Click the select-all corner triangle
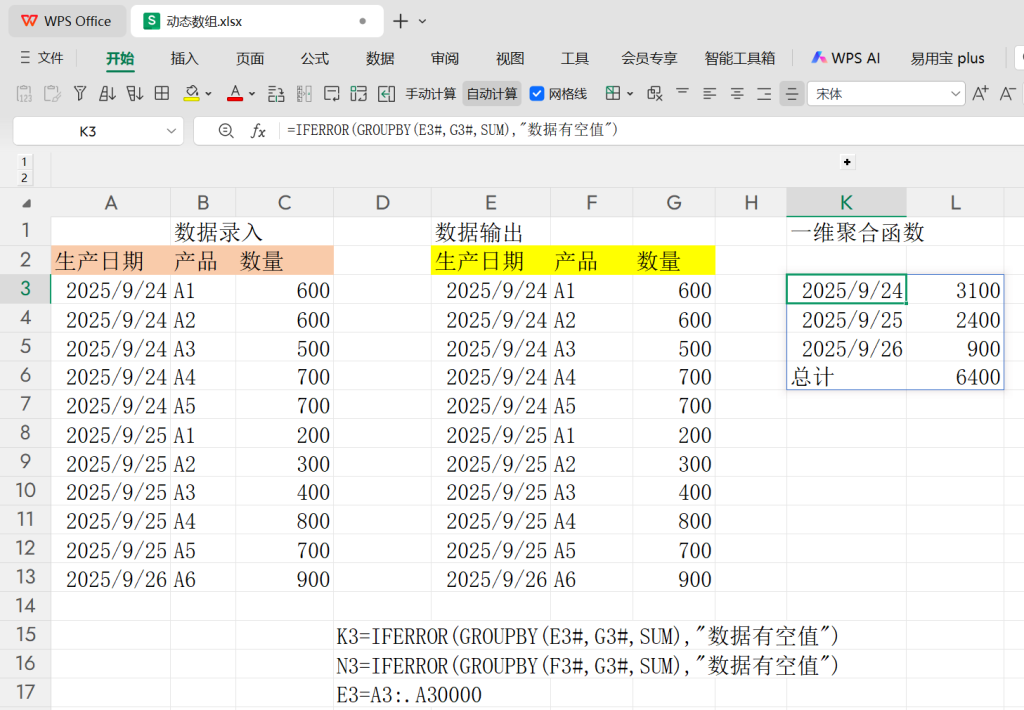 26,203
